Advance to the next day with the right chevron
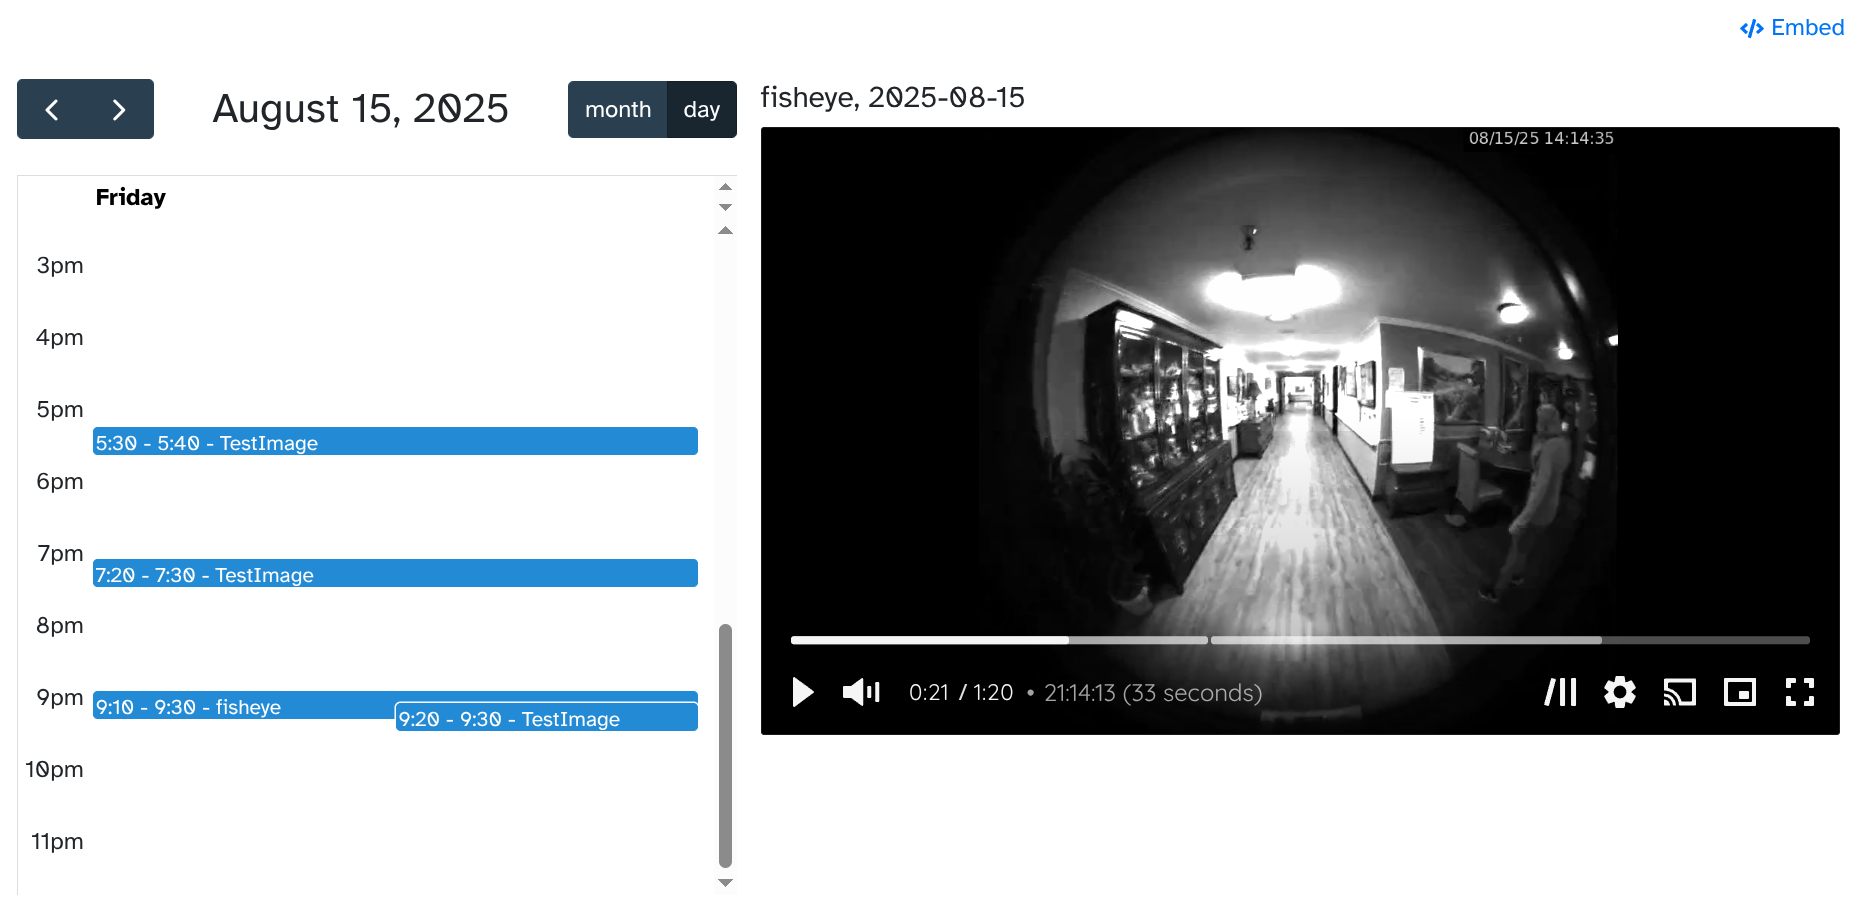1868x905 pixels. (x=119, y=109)
